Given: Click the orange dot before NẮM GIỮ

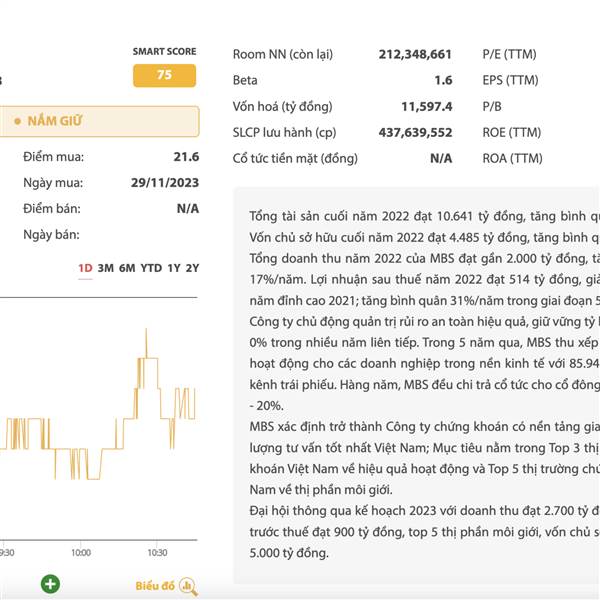Looking at the screenshot, I should pos(15,121).
